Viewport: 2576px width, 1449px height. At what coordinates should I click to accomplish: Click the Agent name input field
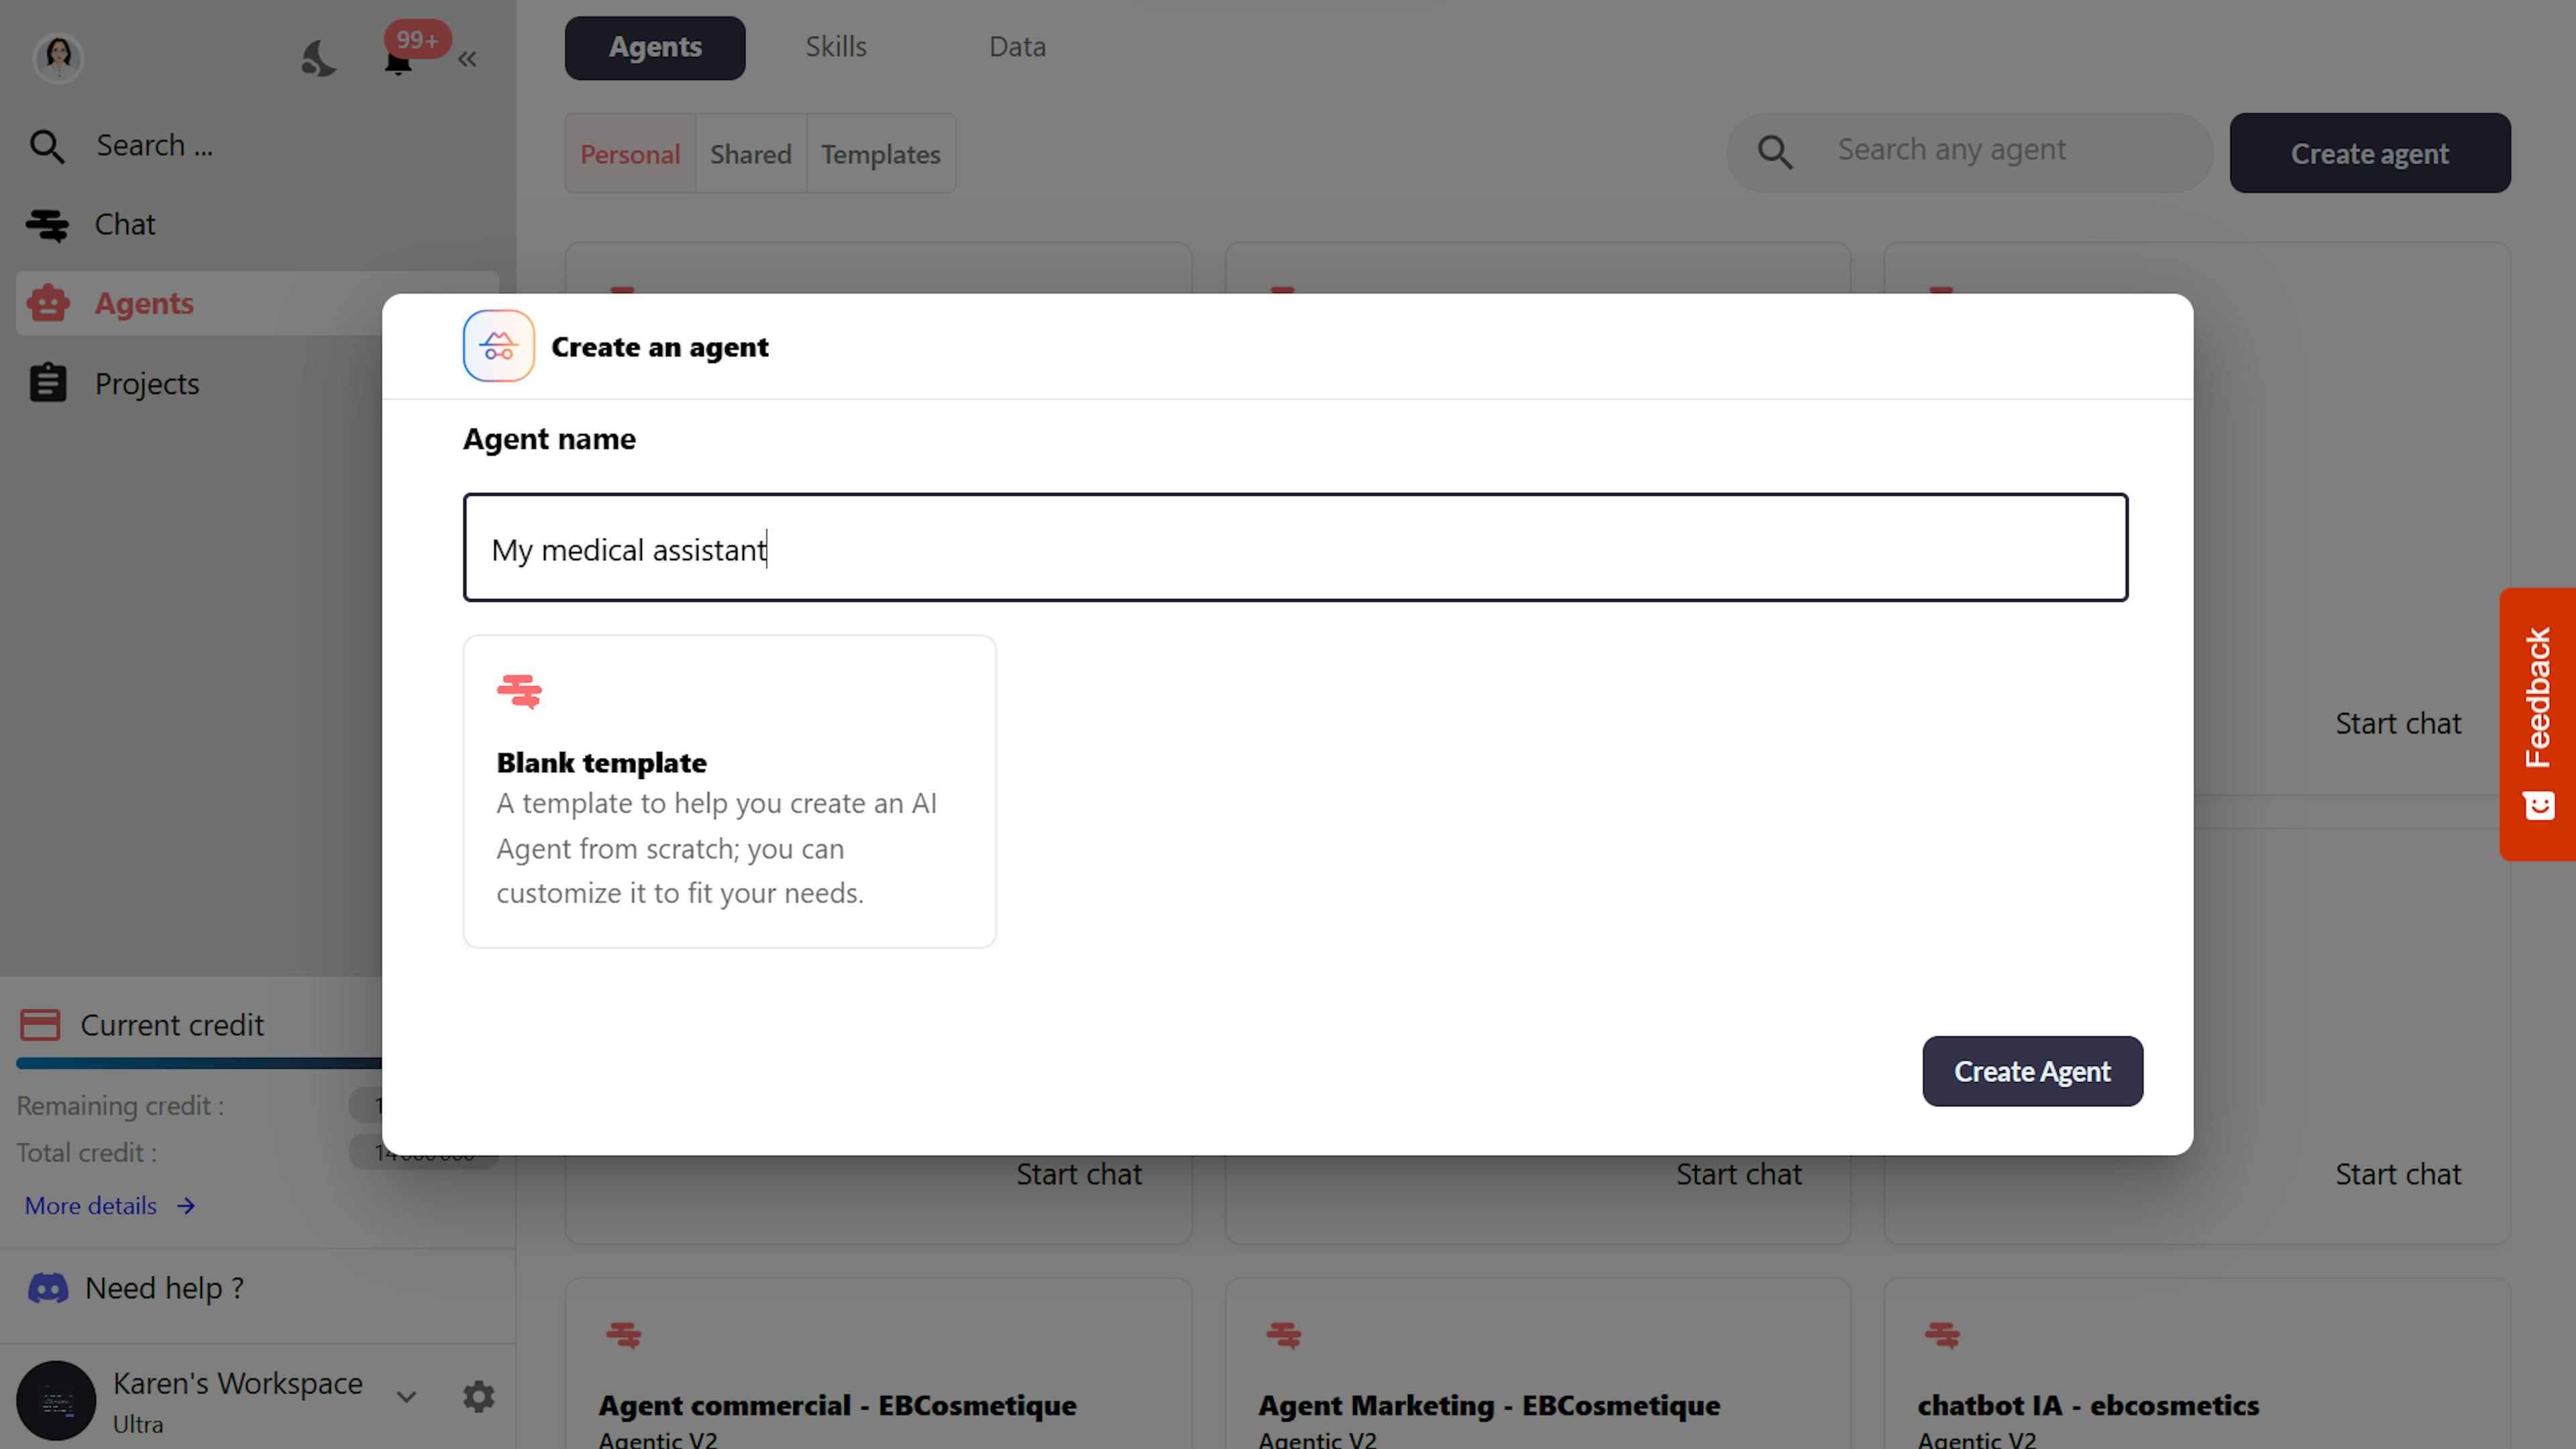(1295, 548)
